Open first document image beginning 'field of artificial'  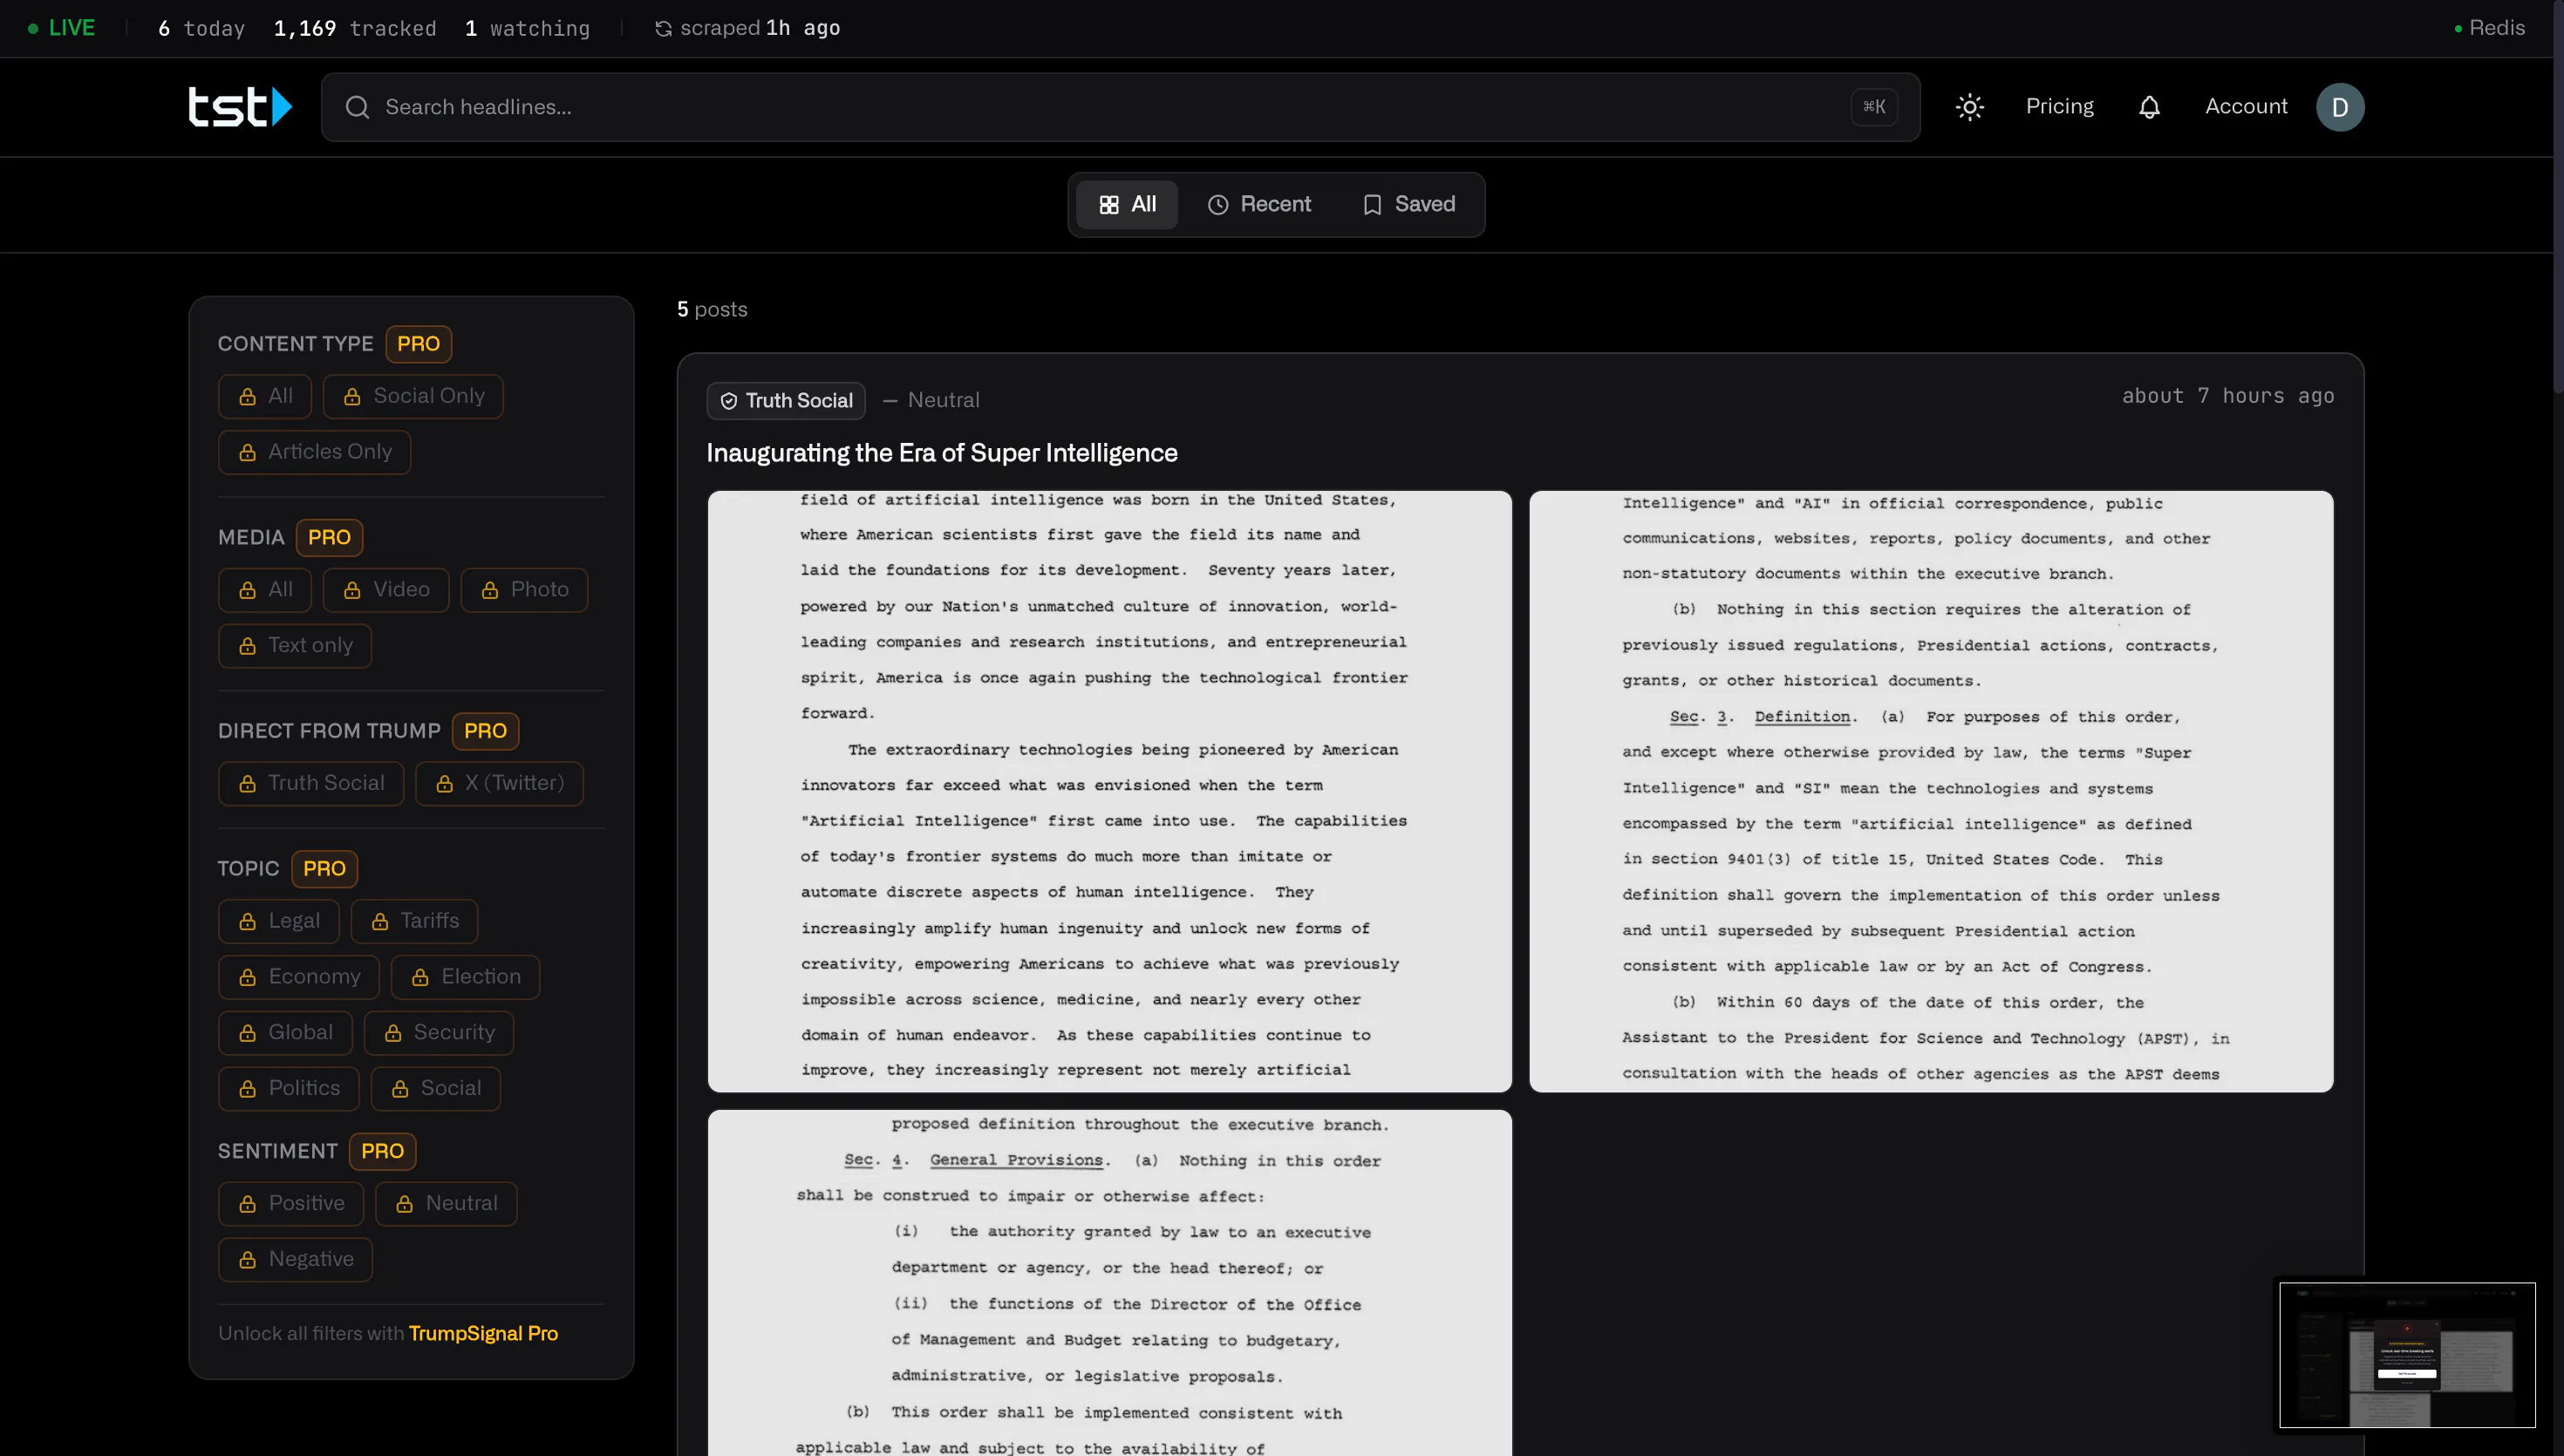(1109, 791)
